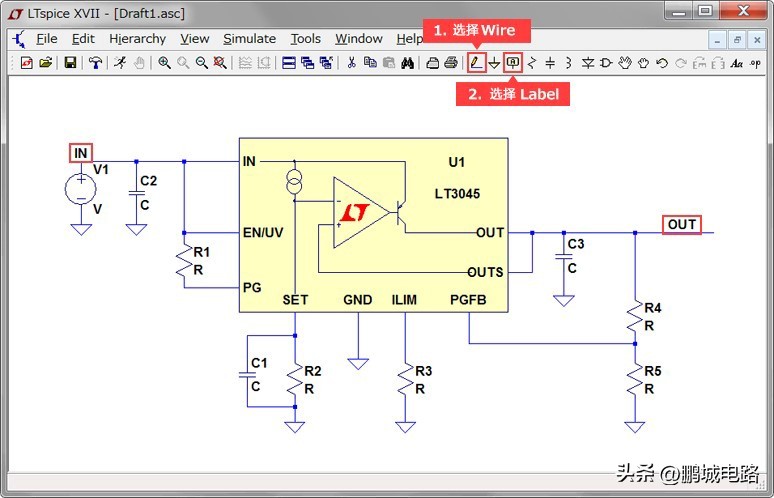Image resolution: width=774 pixels, height=498 pixels.
Task: Click the OUT net label
Action: (x=682, y=225)
